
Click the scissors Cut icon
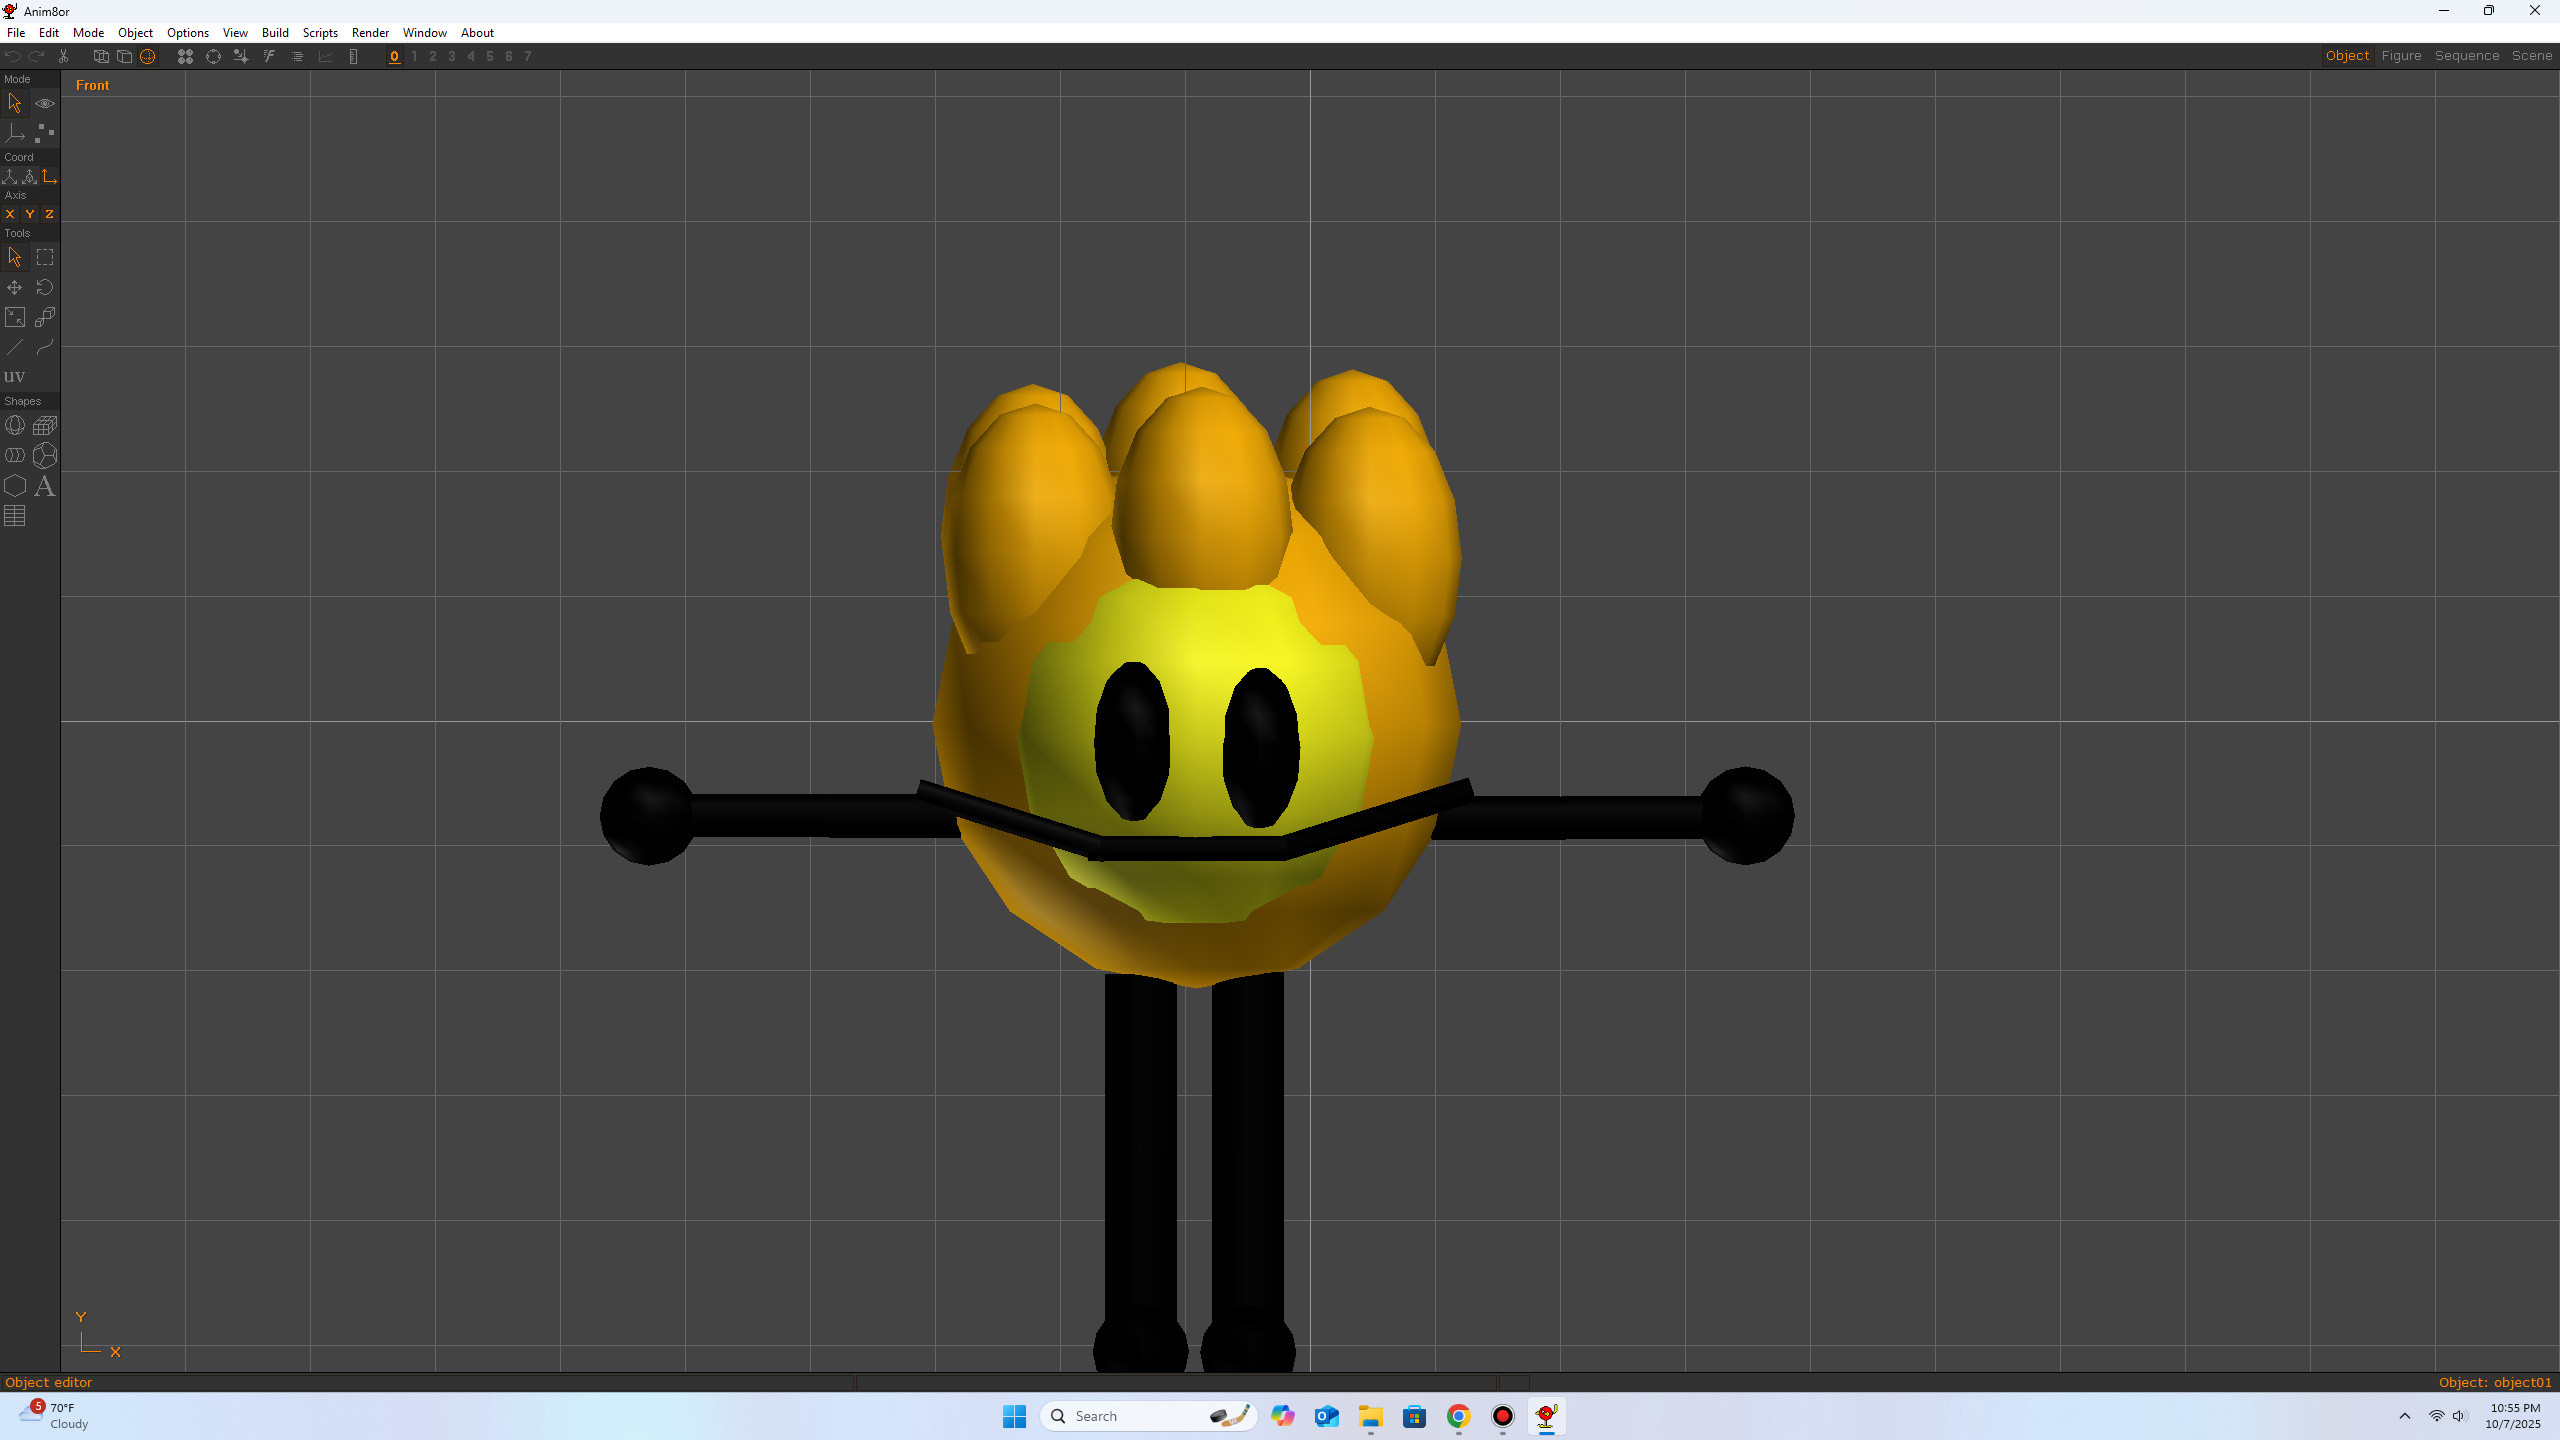pyautogui.click(x=62, y=56)
